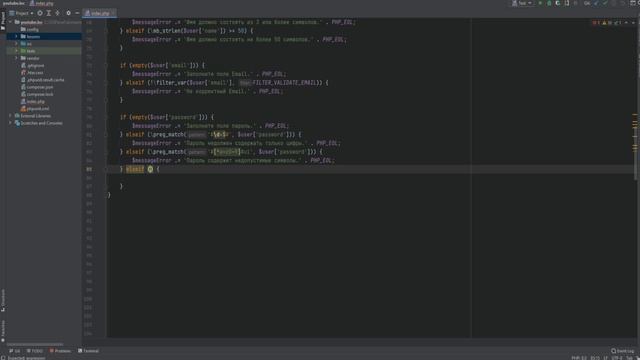This screenshot has height=360, width=640.
Task: Expand the src folder
Action: click(16, 44)
